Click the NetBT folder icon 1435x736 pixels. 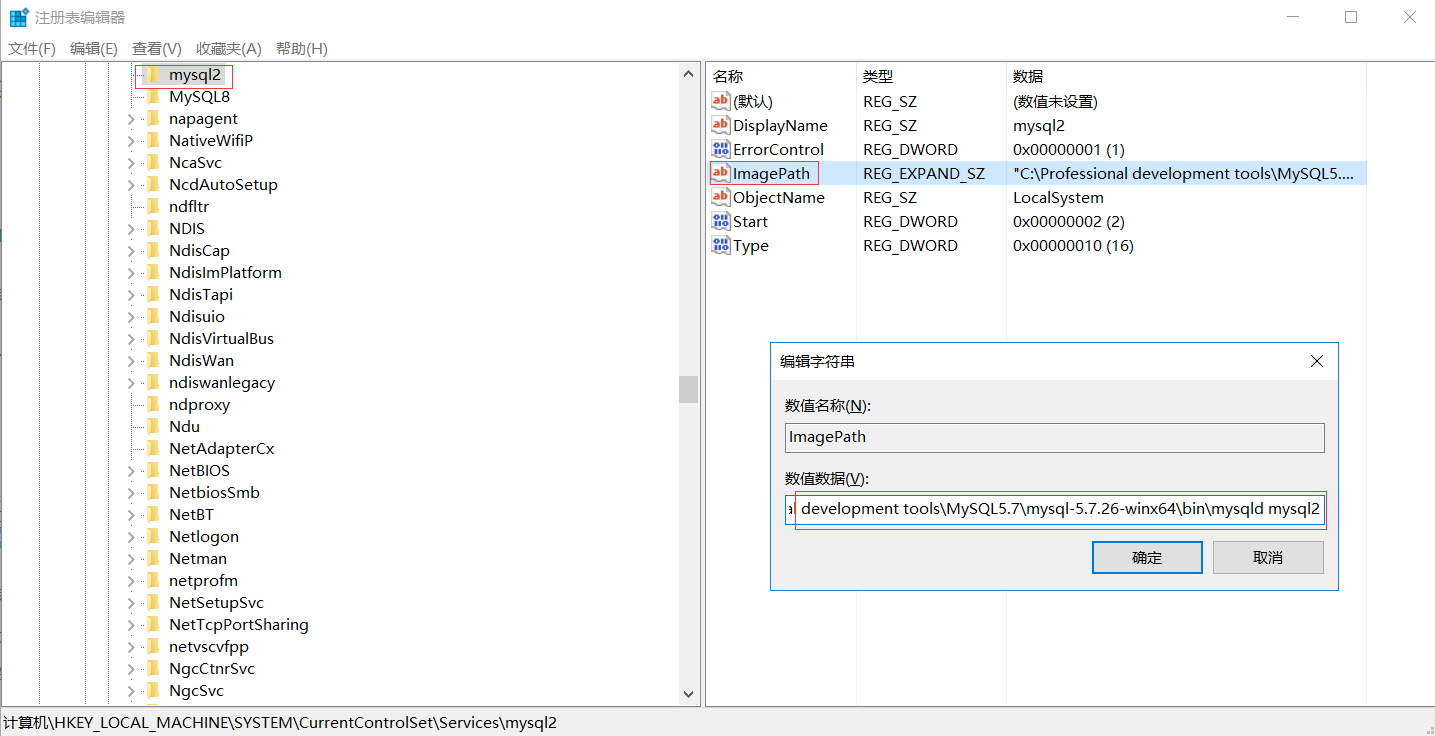point(153,515)
